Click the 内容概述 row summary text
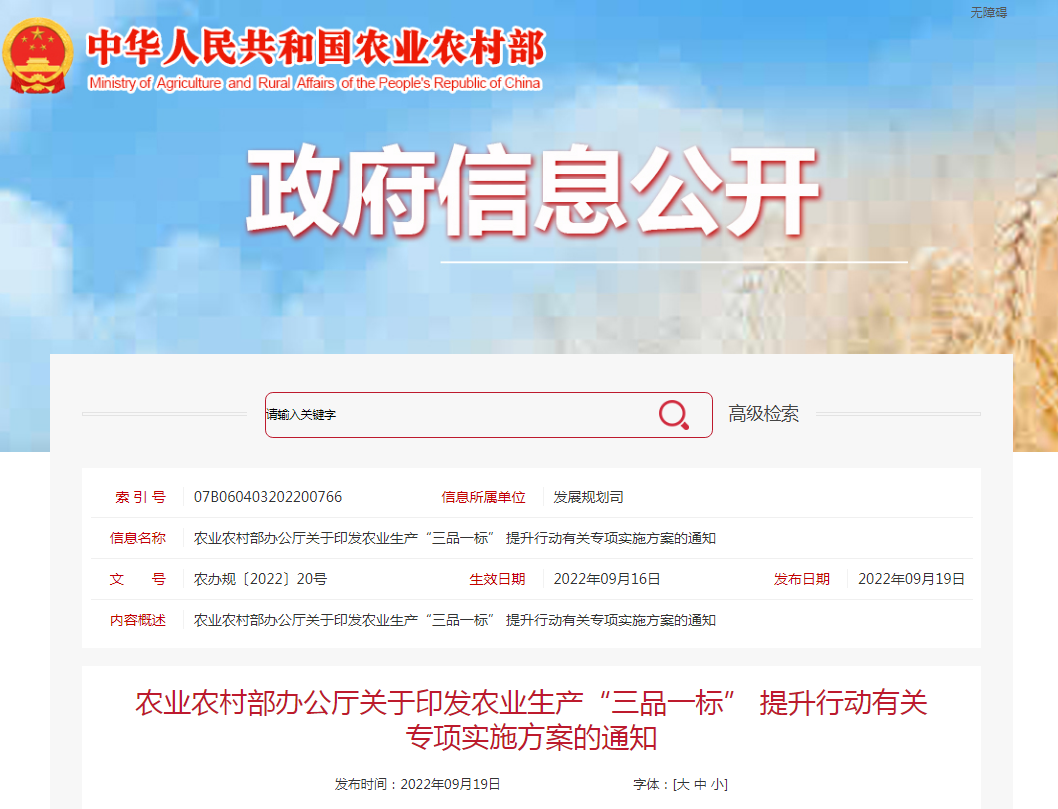The image size is (1058, 809). click(x=455, y=620)
